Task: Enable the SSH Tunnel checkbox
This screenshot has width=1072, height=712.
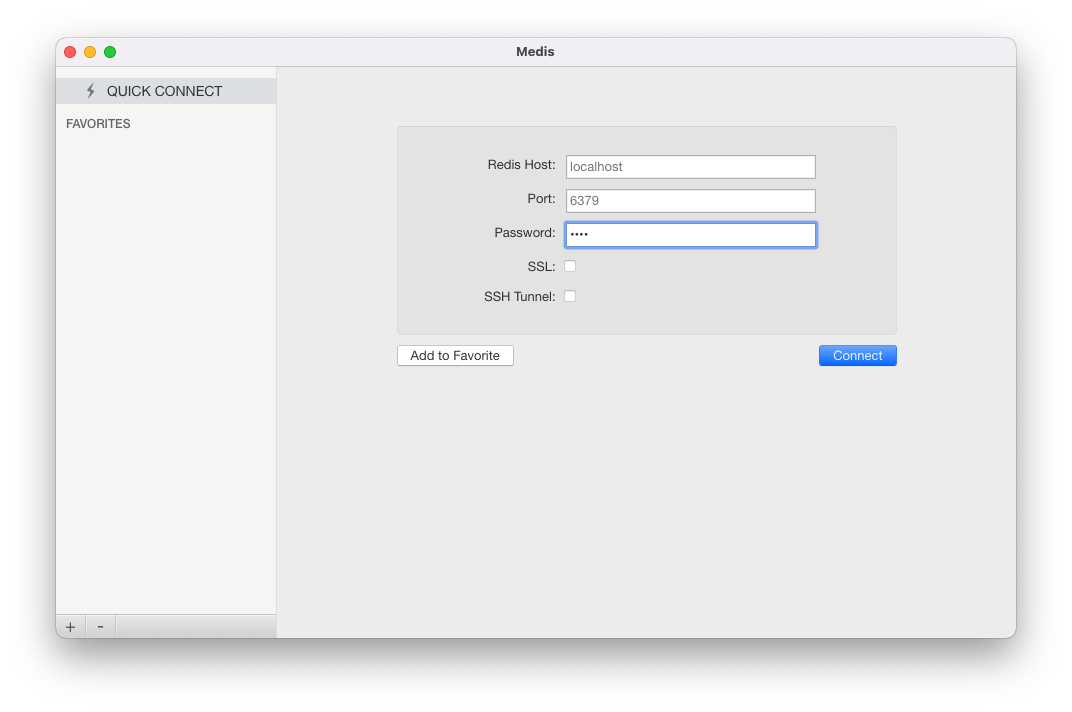Action: click(x=570, y=296)
